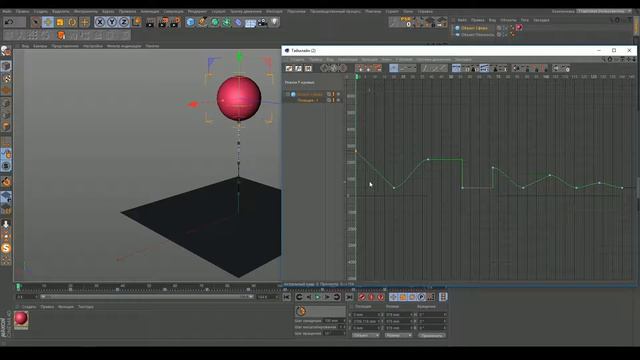Select Объект Плоскость in Object Manager
640x360 pixels.
478,35
